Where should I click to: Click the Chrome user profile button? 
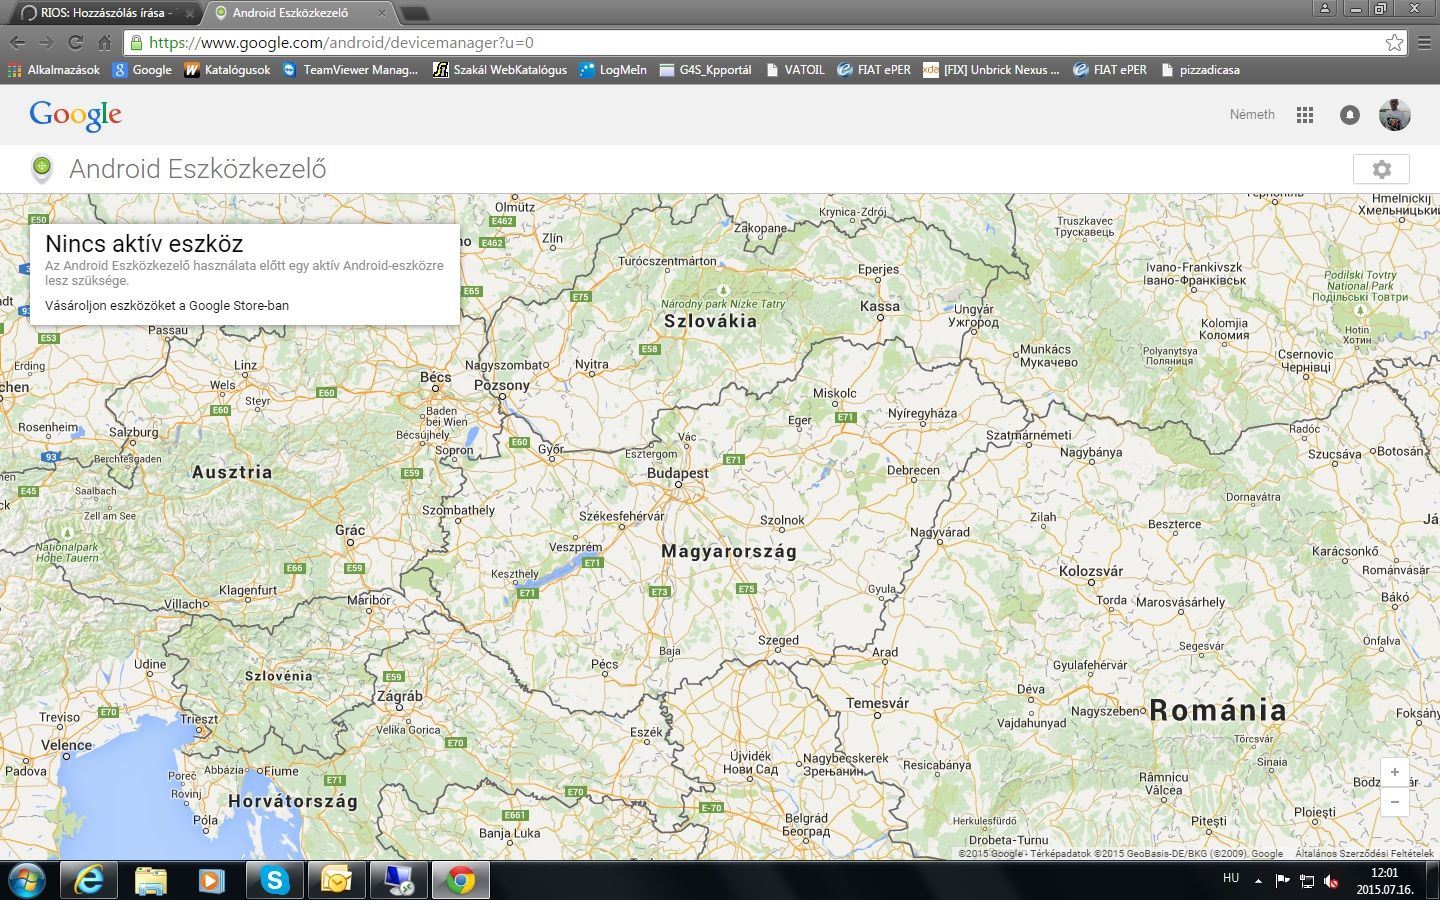point(1324,9)
